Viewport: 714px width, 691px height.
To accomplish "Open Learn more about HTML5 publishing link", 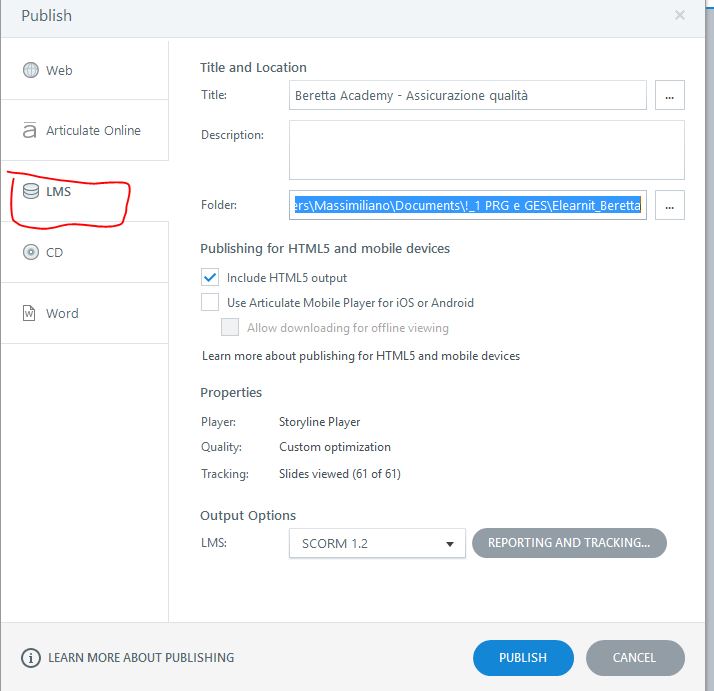I will (x=361, y=356).
